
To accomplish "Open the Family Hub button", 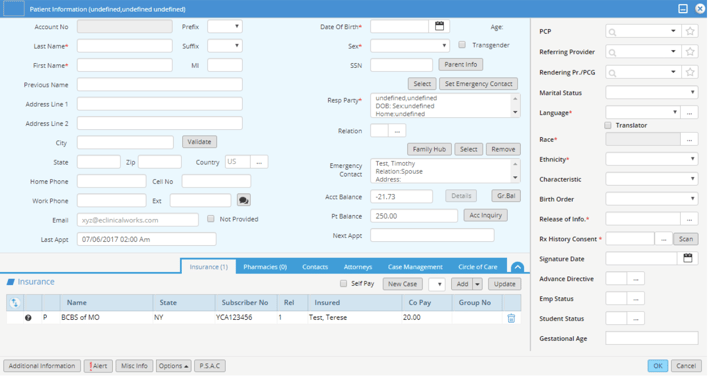I will click(429, 149).
